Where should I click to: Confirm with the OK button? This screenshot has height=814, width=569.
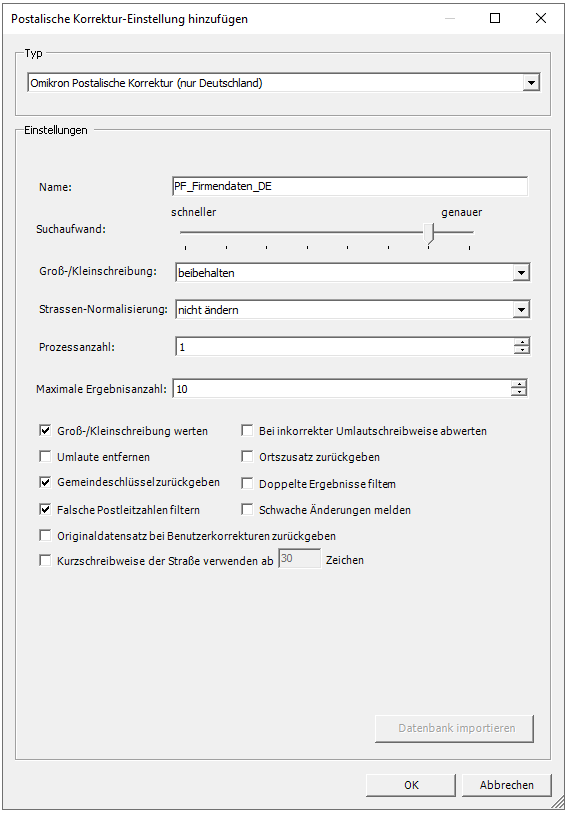point(411,785)
